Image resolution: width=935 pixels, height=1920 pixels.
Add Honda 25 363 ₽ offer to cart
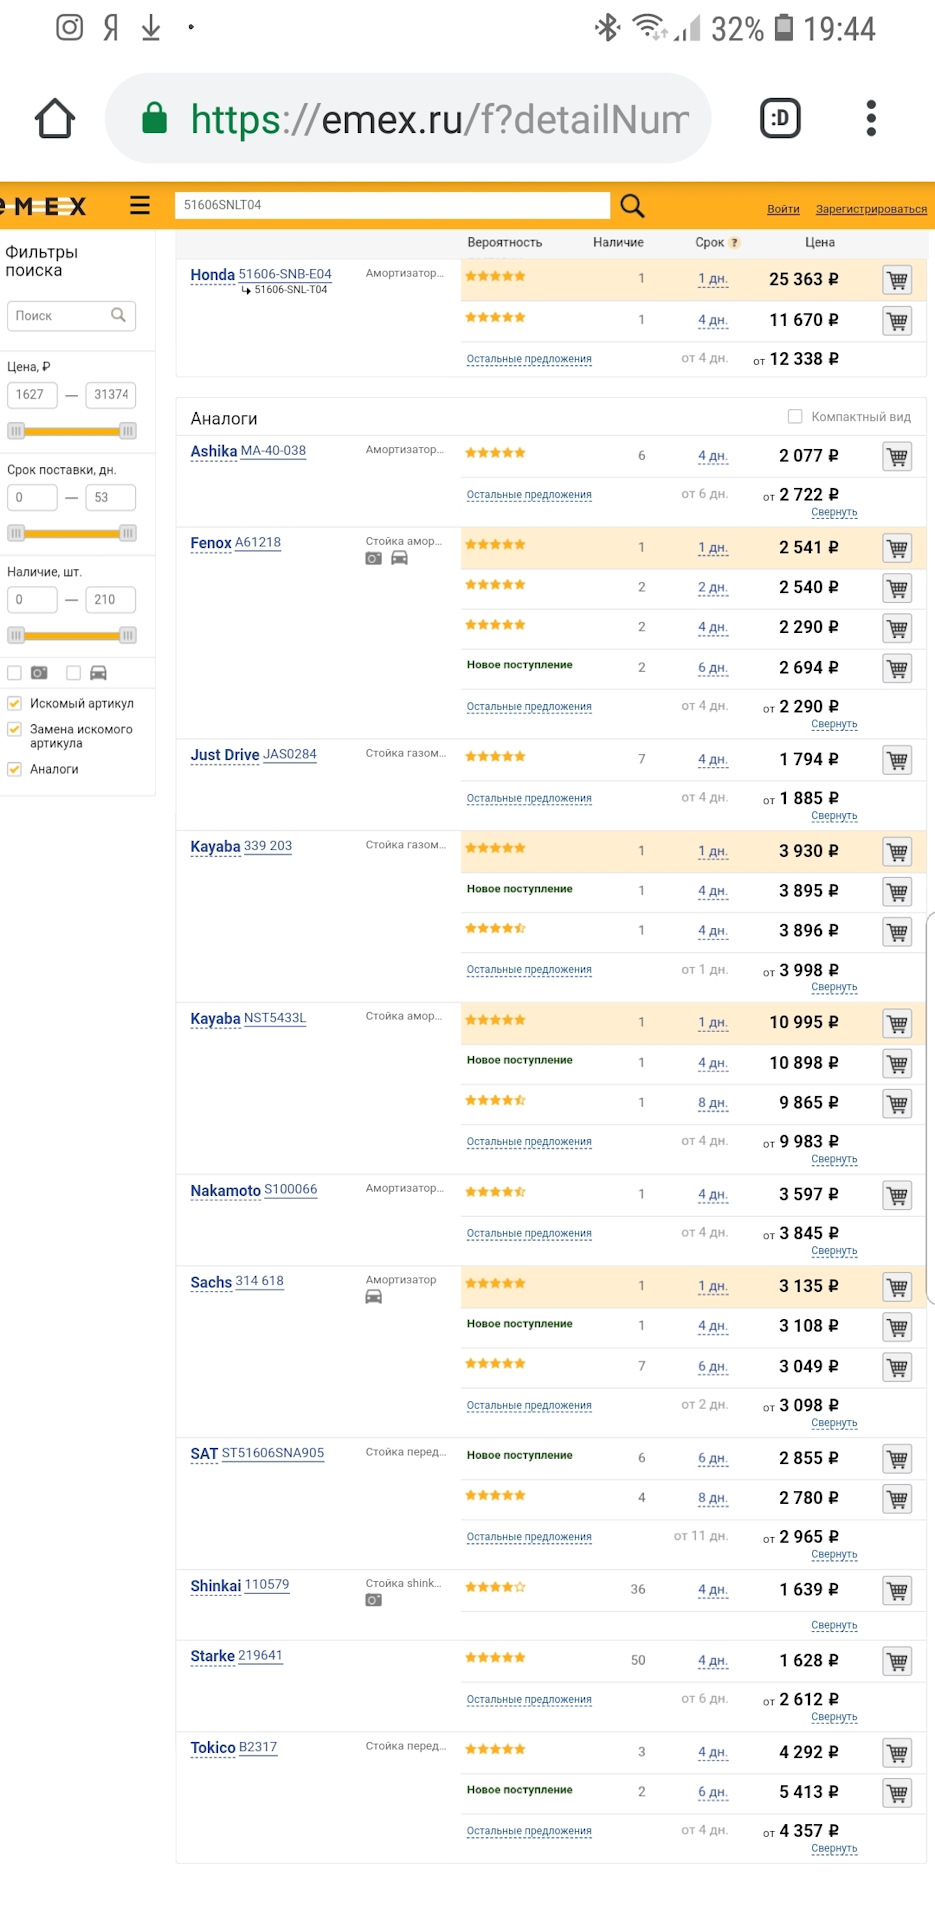coord(897,280)
